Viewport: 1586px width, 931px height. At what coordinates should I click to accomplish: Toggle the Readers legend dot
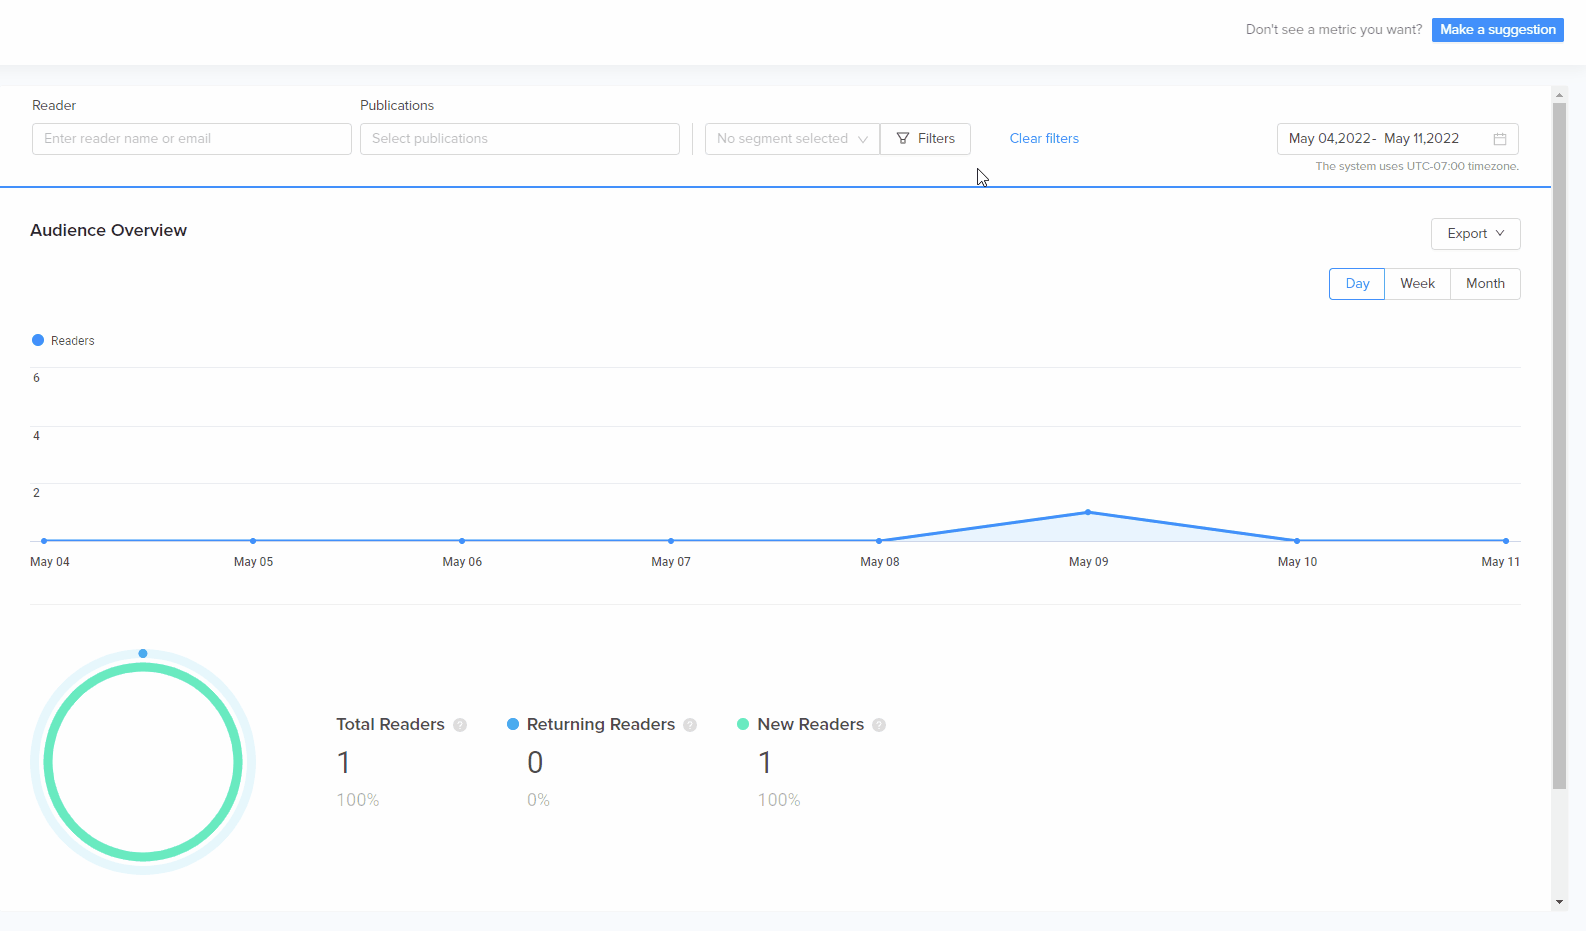click(x=38, y=340)
